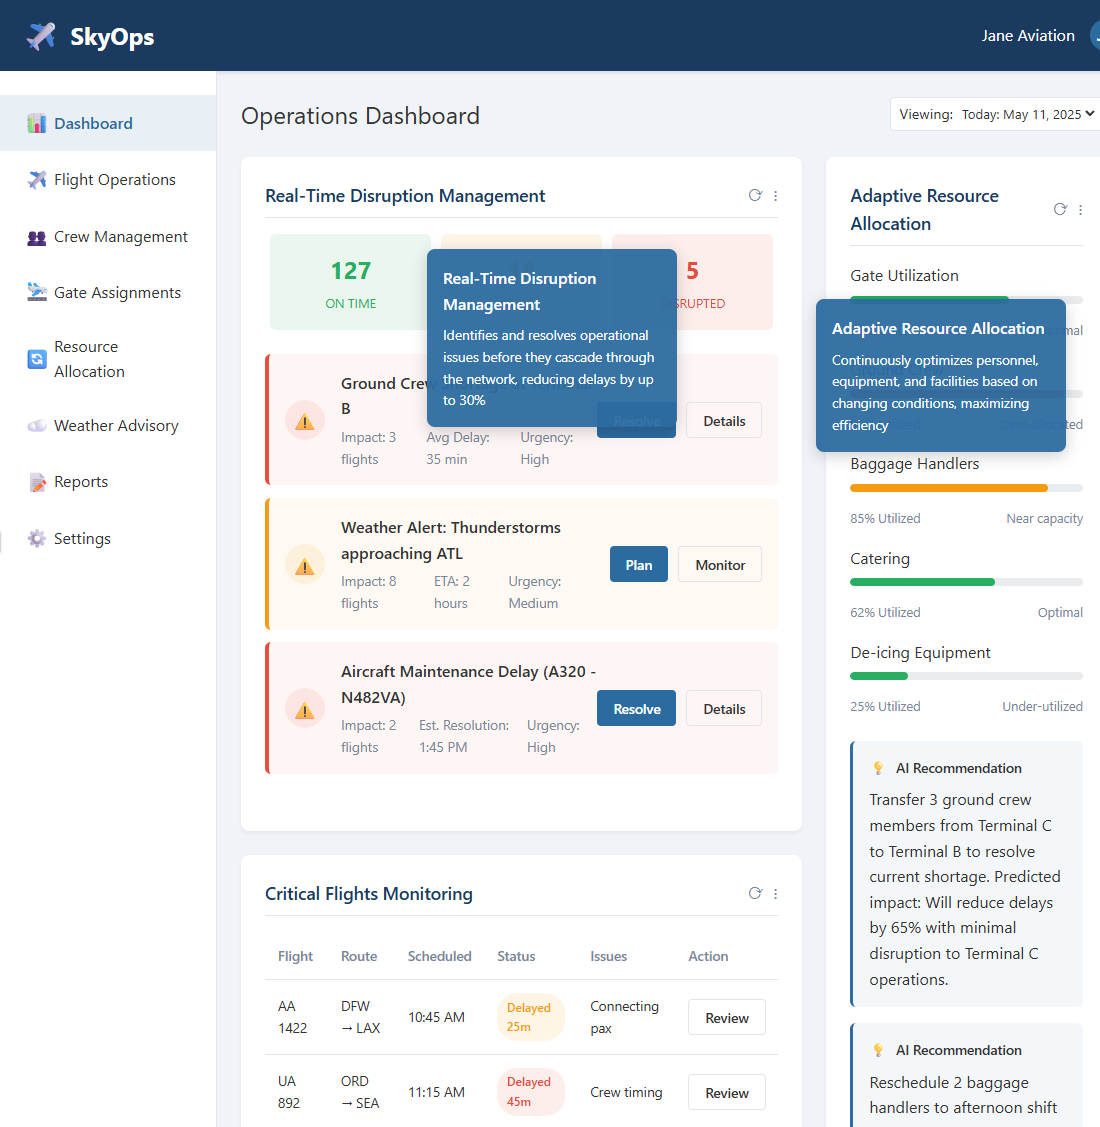This screenshot has height=1127, width=1100.
Task: Open Resource Allocation page
Action: [x=108, y=359]
